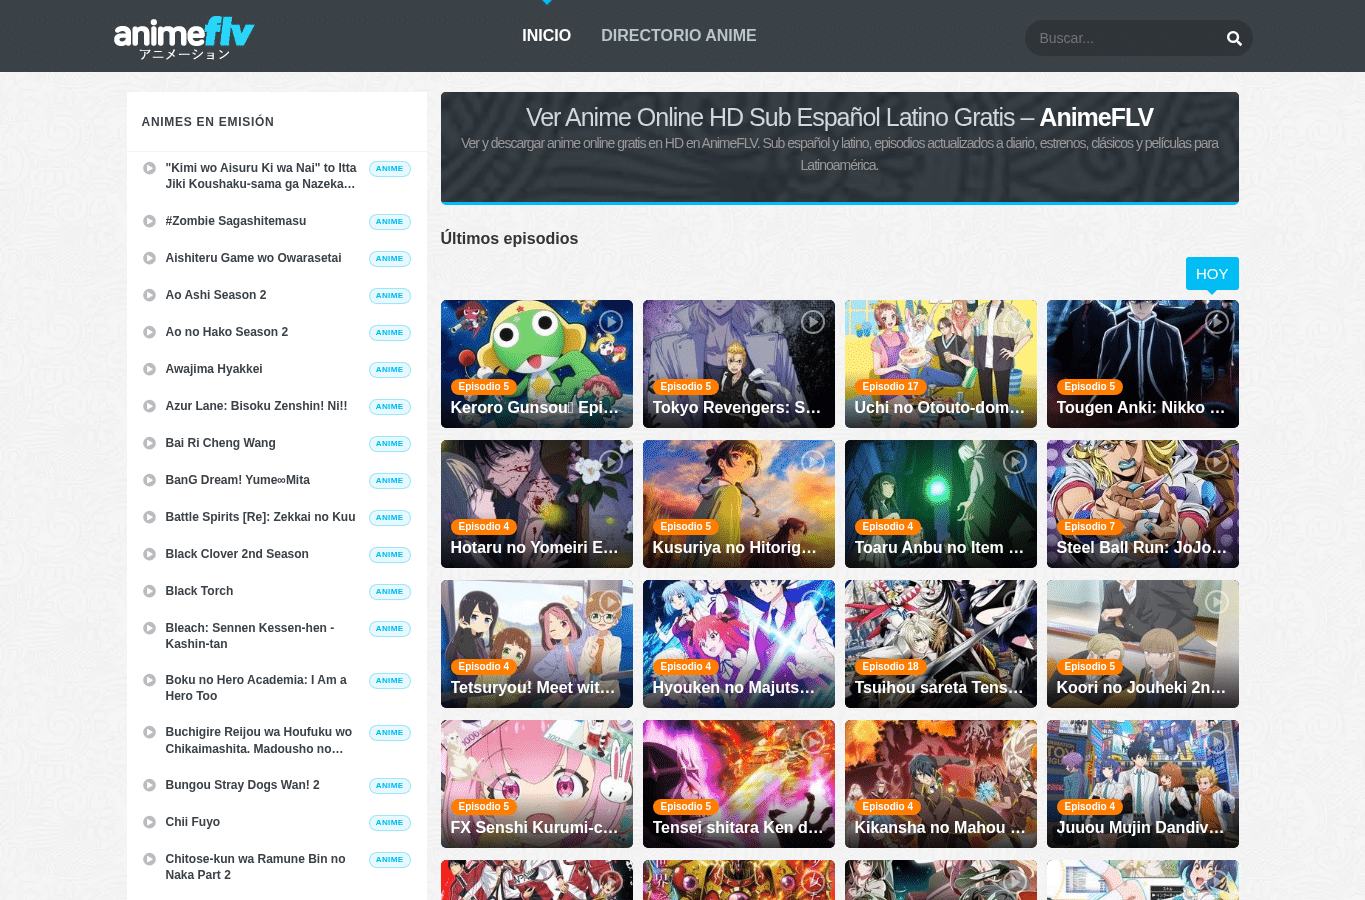Click the HOY label button
1365x900 pixels.
[x=1212, y=274]
